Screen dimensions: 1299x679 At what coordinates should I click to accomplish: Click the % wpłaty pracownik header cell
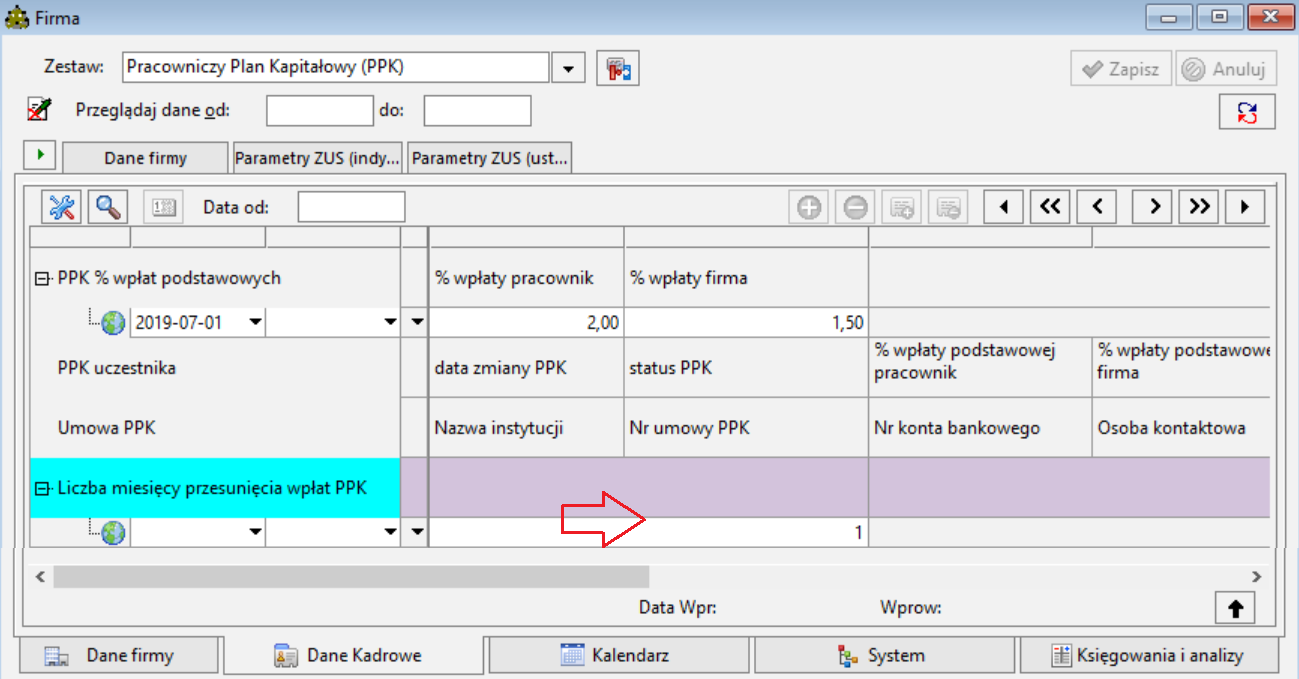[527, 278]
